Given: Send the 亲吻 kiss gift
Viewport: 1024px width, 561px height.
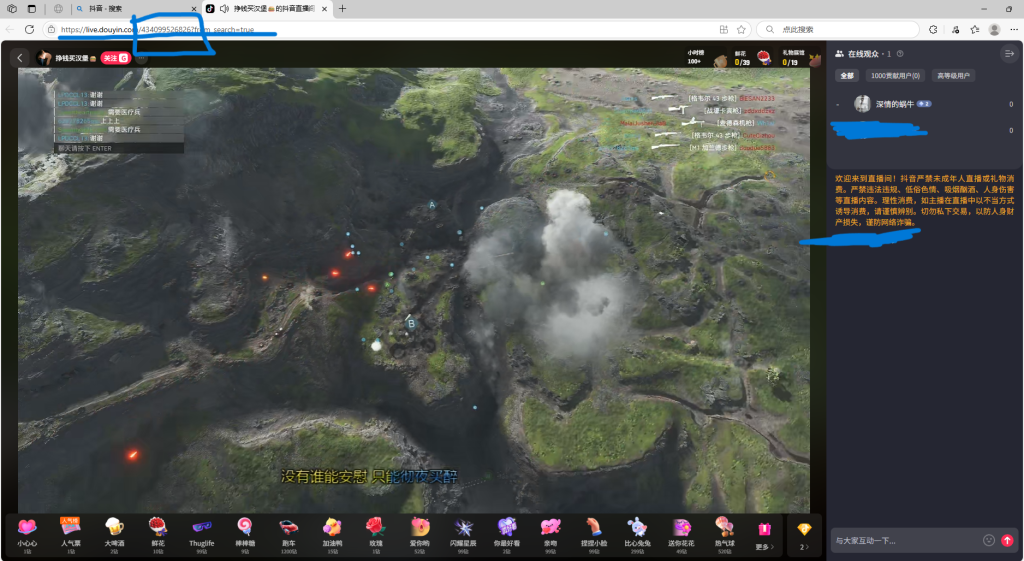Looking at the screenshot, I should [551, 534].
